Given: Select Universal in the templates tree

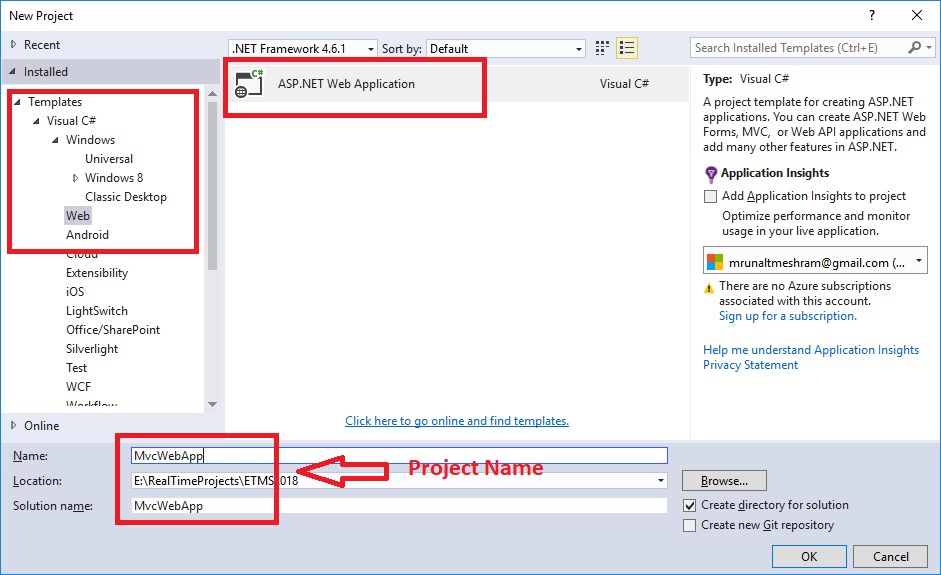Looking at the screenshot, I should [109, 159].
